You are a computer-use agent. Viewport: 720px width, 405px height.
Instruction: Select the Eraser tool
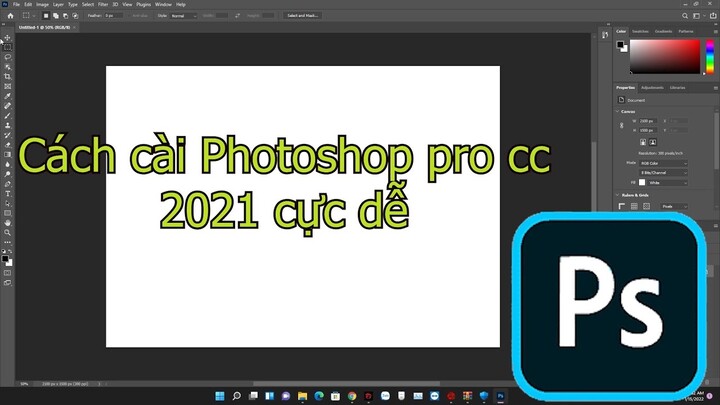(7, 145)
